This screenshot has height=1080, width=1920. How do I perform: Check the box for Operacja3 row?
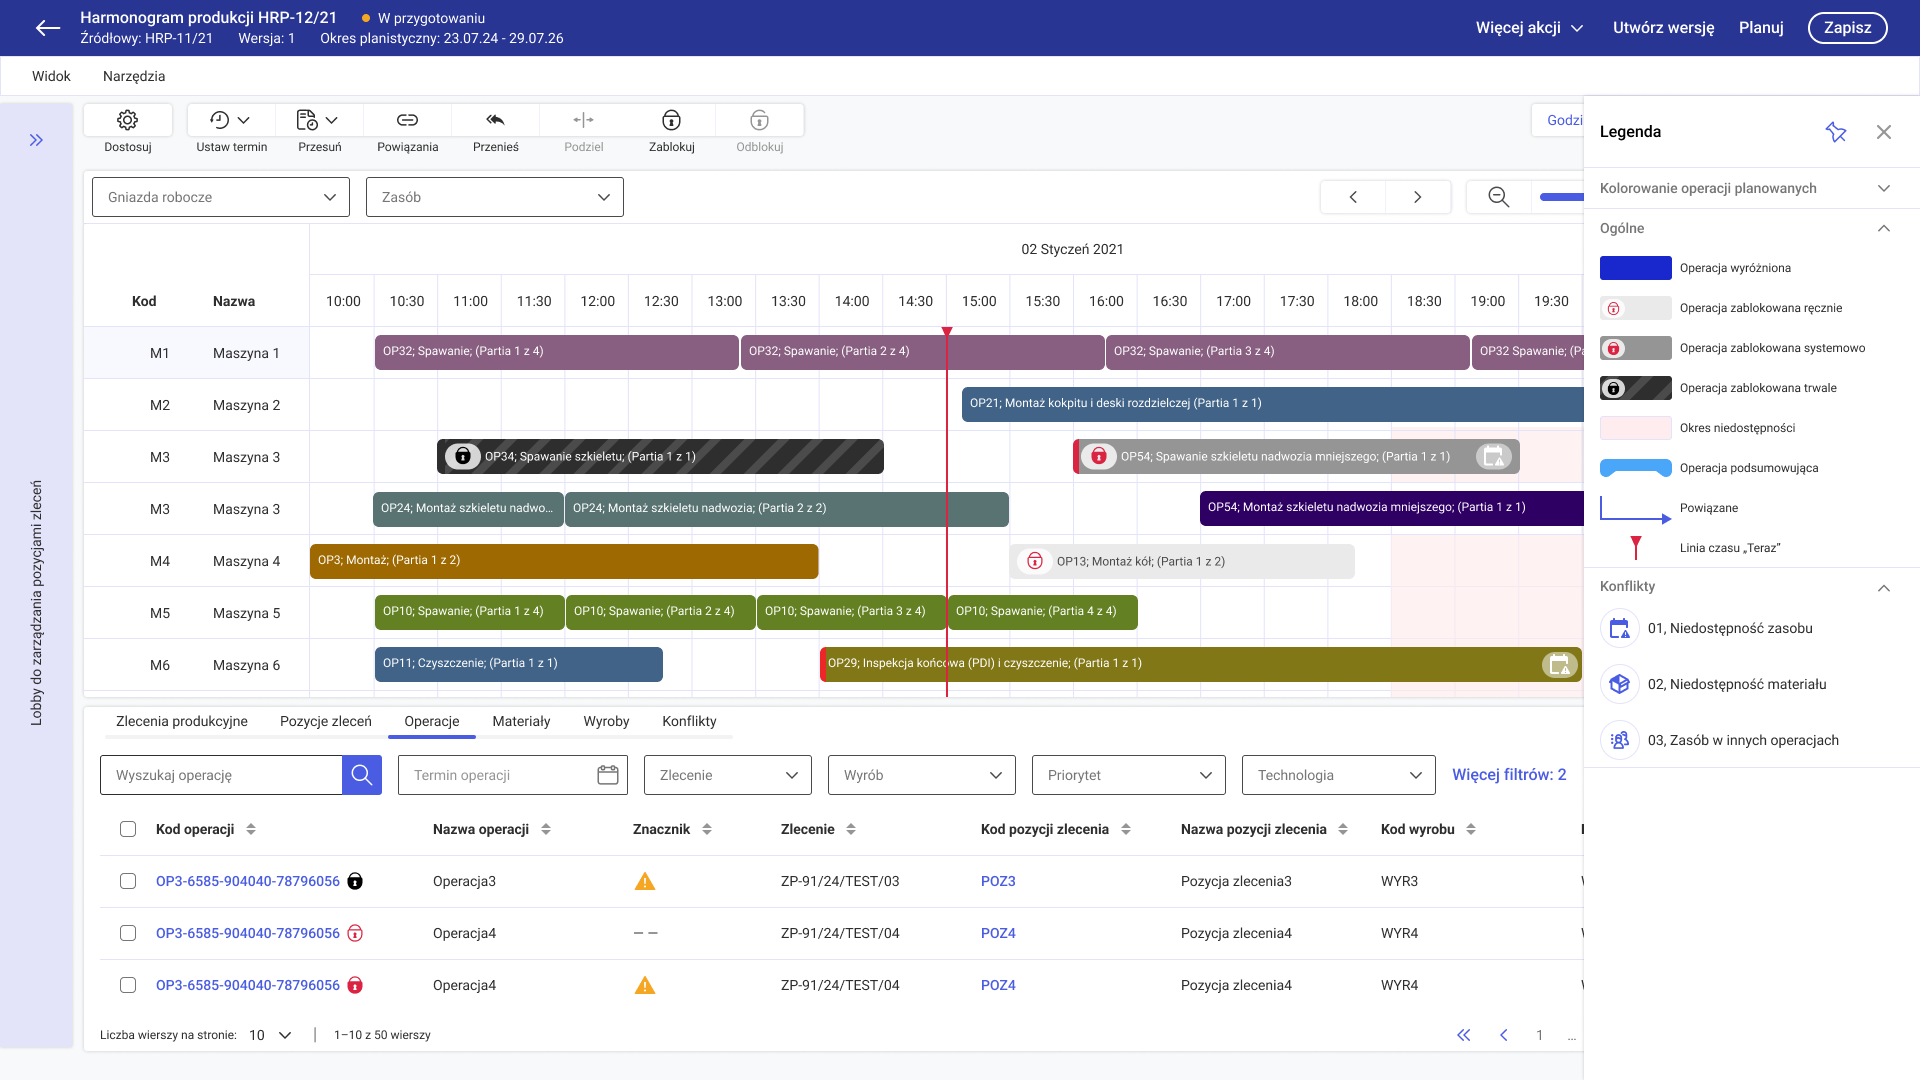tap(128, 881)
